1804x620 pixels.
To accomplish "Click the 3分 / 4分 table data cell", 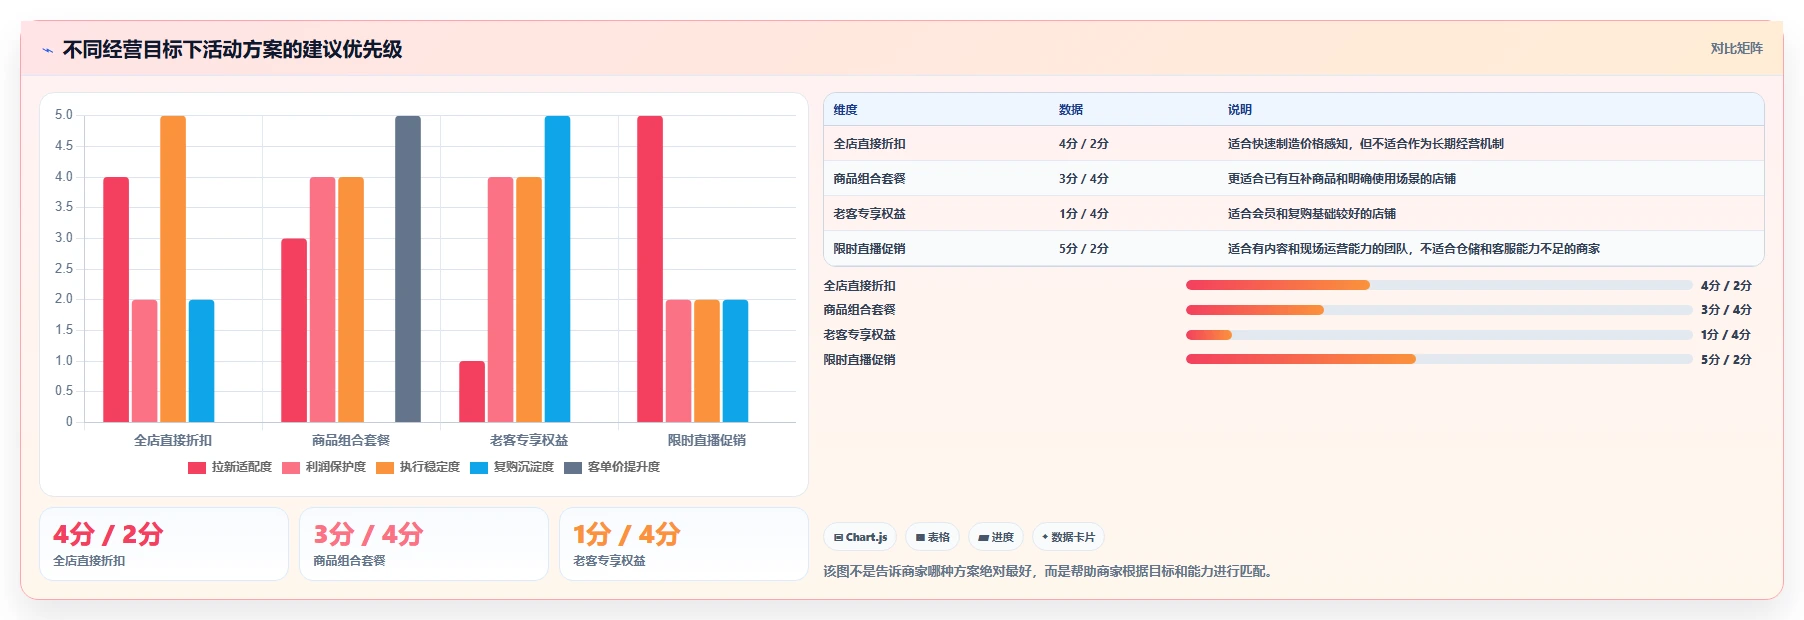I will coord(1084,178).
